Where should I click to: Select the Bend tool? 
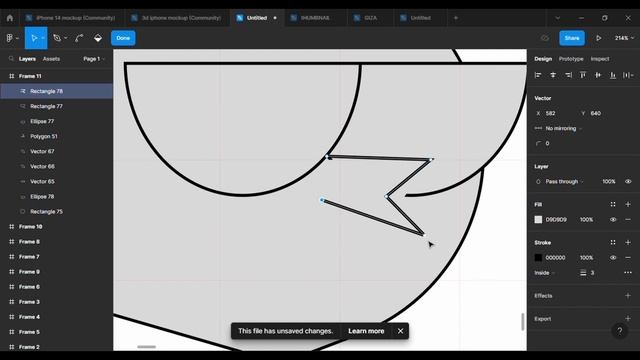[x=79, y=38]
